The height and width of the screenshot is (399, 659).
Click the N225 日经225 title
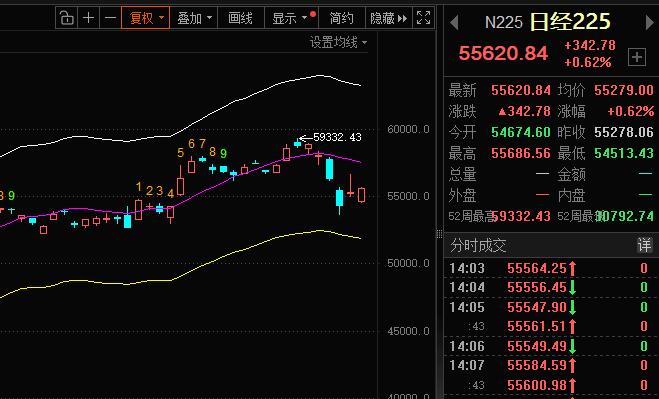(547, 22)
